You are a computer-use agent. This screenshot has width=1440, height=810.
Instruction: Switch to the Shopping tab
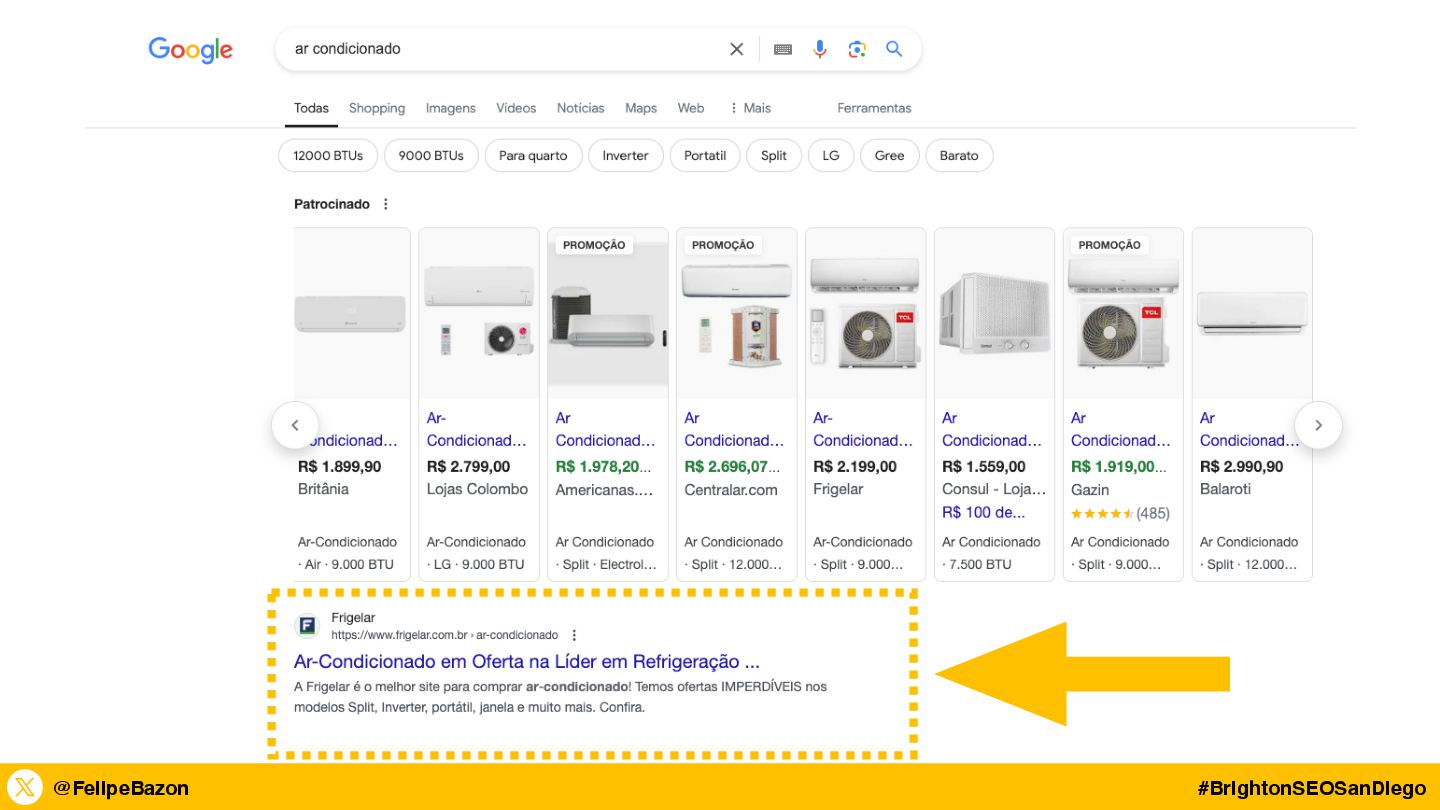(x=377, y=108)
